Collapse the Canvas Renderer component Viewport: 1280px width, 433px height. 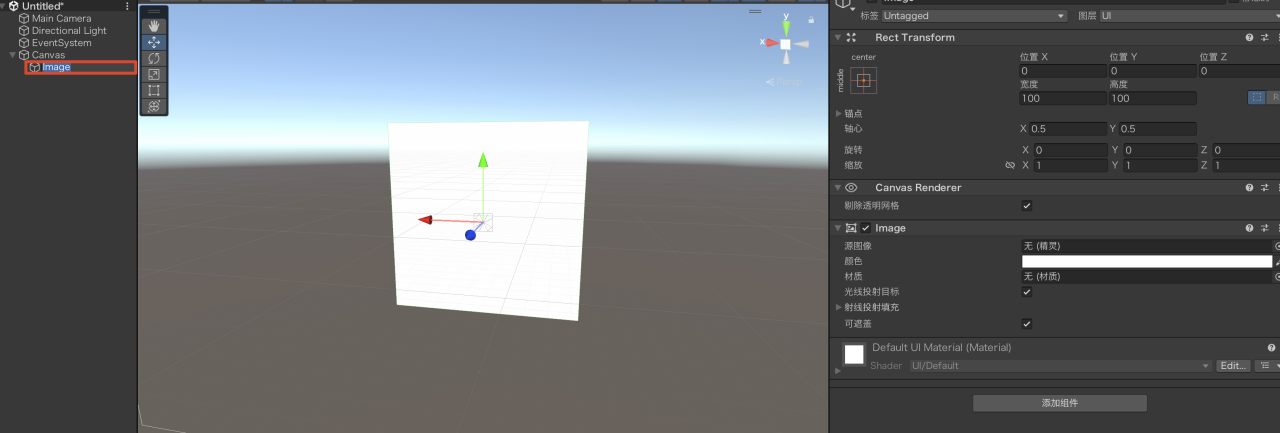click(837, 187)
